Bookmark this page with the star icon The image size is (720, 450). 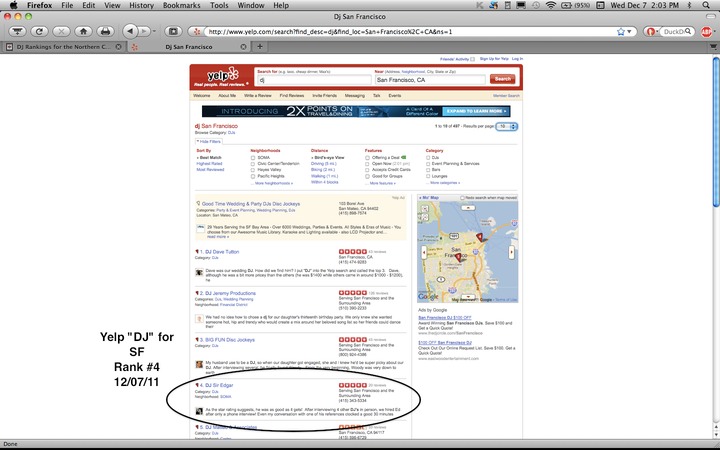621,32
